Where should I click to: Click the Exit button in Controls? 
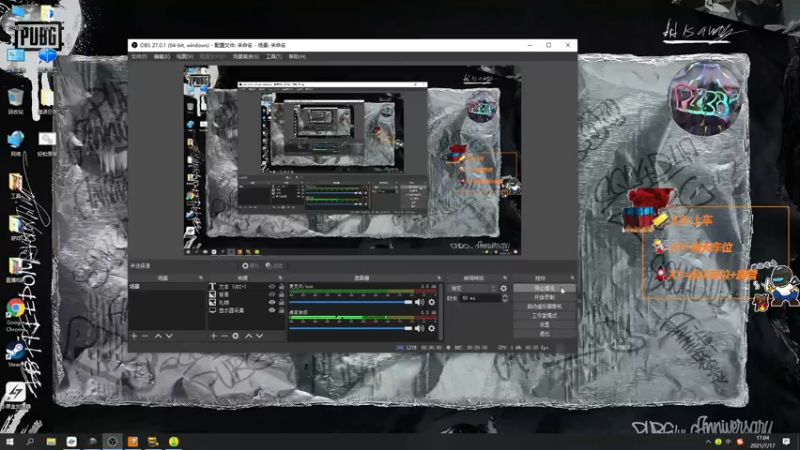click(x=544, y=334)
